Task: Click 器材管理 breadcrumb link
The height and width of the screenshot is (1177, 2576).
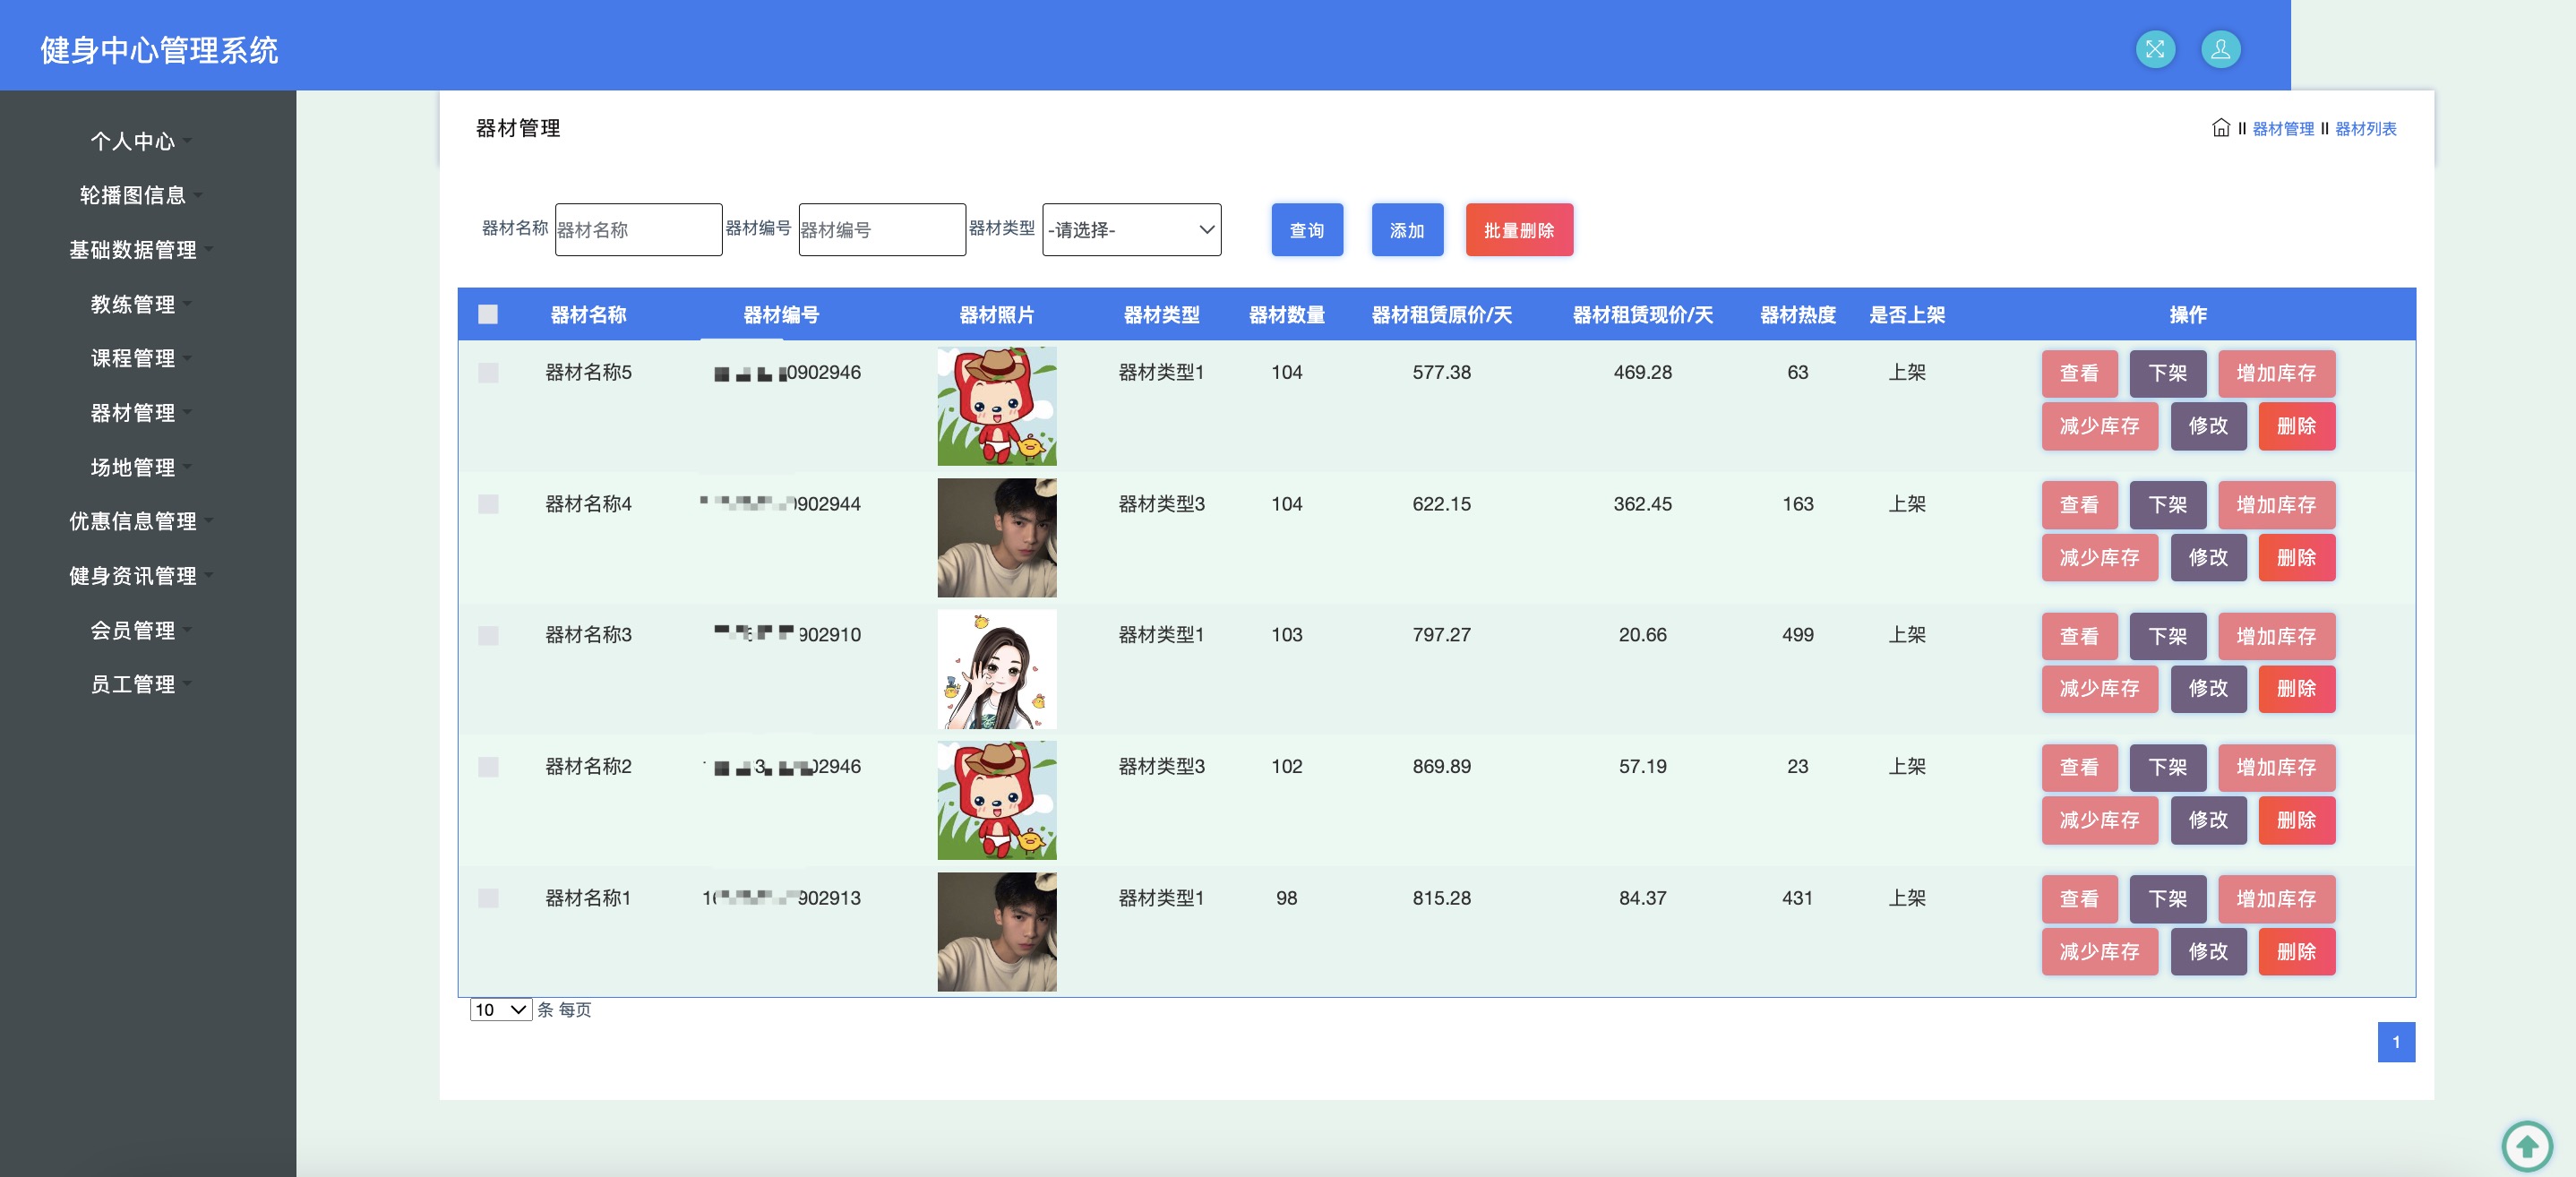Action: tap(2283, 129)
